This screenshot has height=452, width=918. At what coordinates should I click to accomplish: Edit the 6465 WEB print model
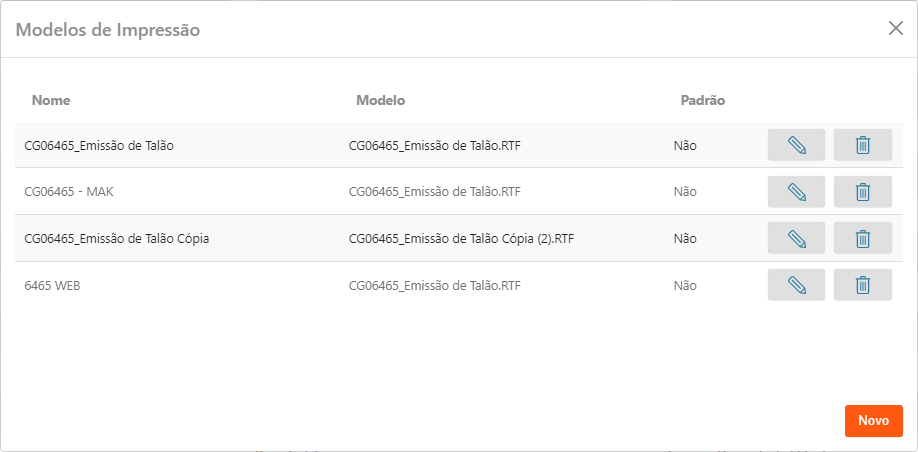796,285
